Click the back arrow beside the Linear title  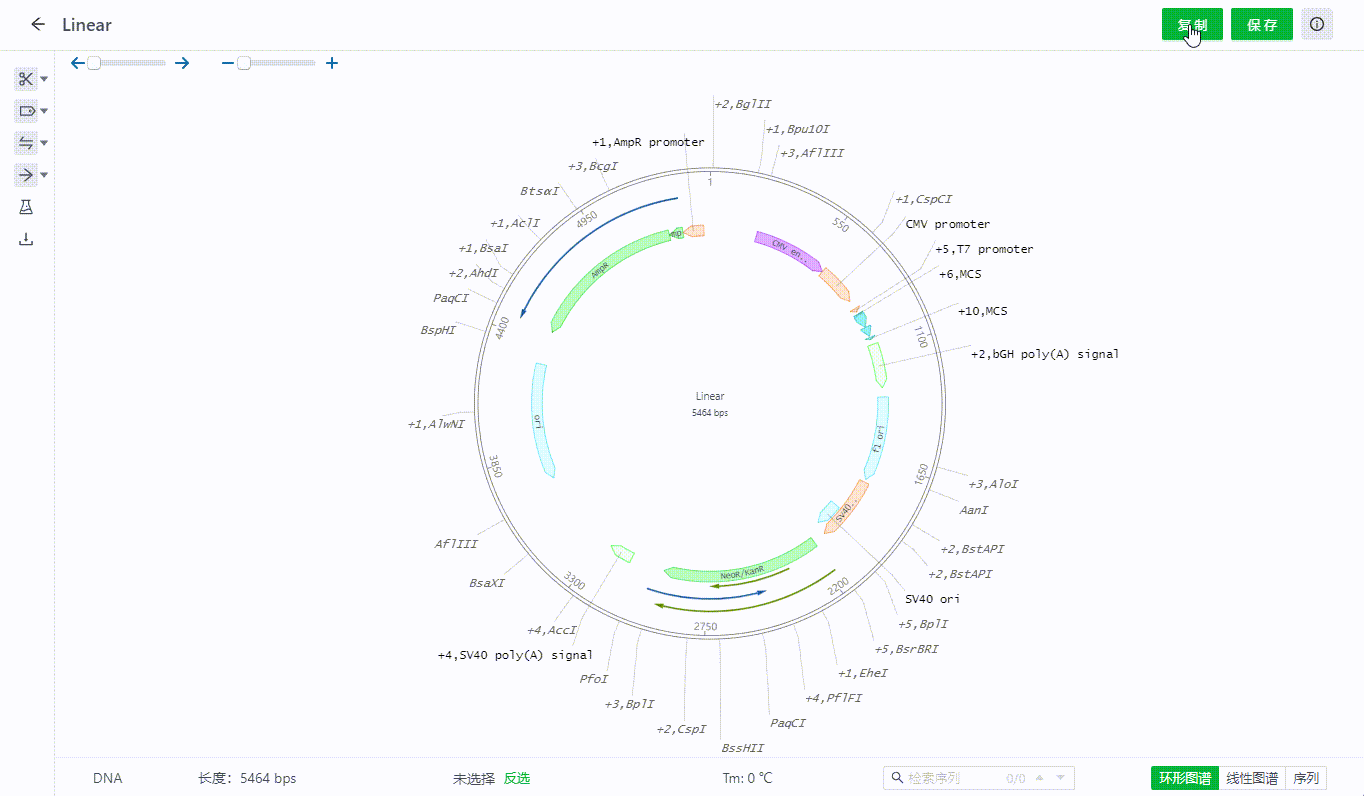click(38, 24)
